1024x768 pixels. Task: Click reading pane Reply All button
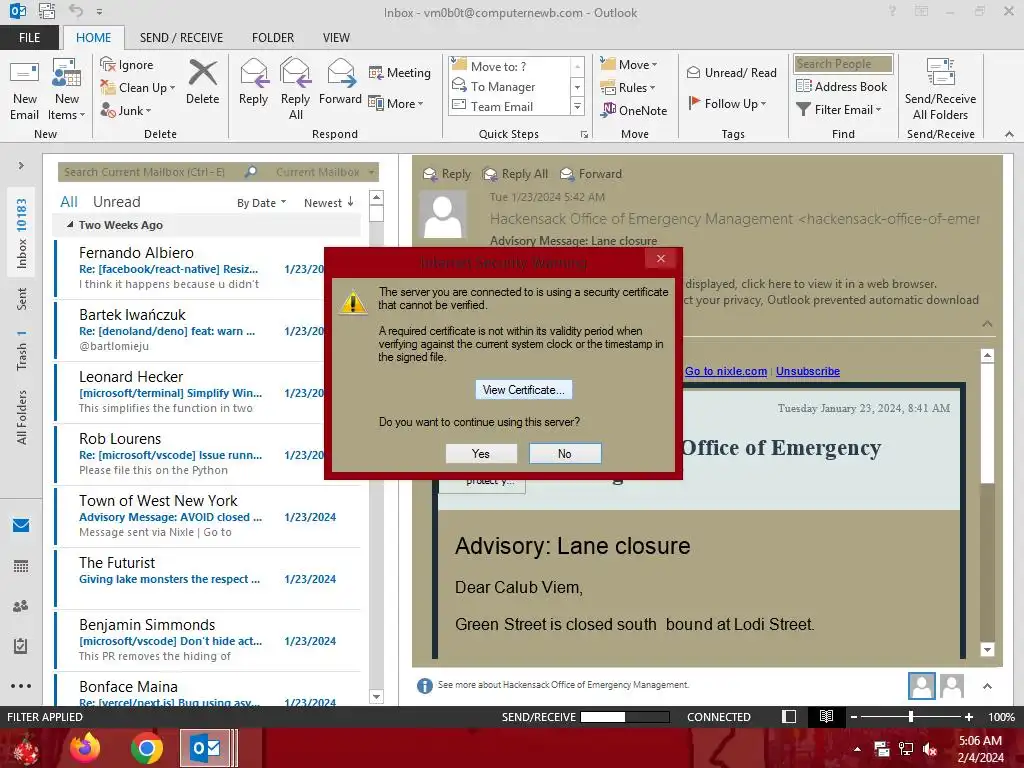515,174
